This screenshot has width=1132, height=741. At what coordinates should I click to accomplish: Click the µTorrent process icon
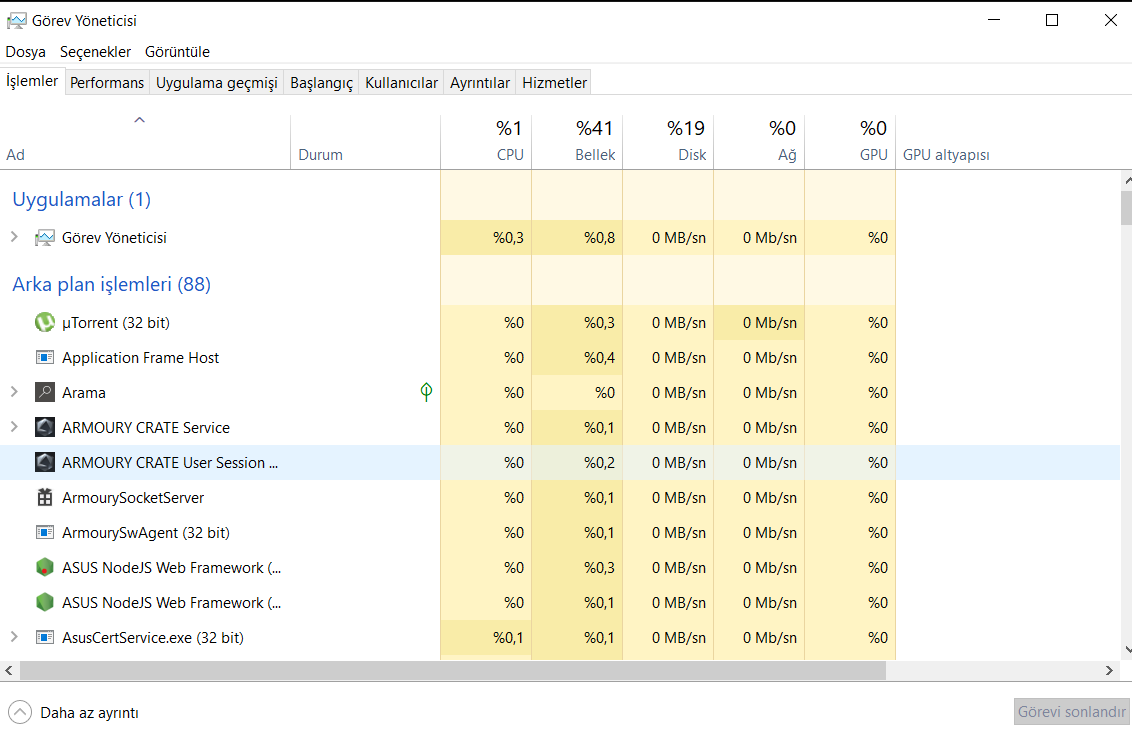[x=44, y=323]
